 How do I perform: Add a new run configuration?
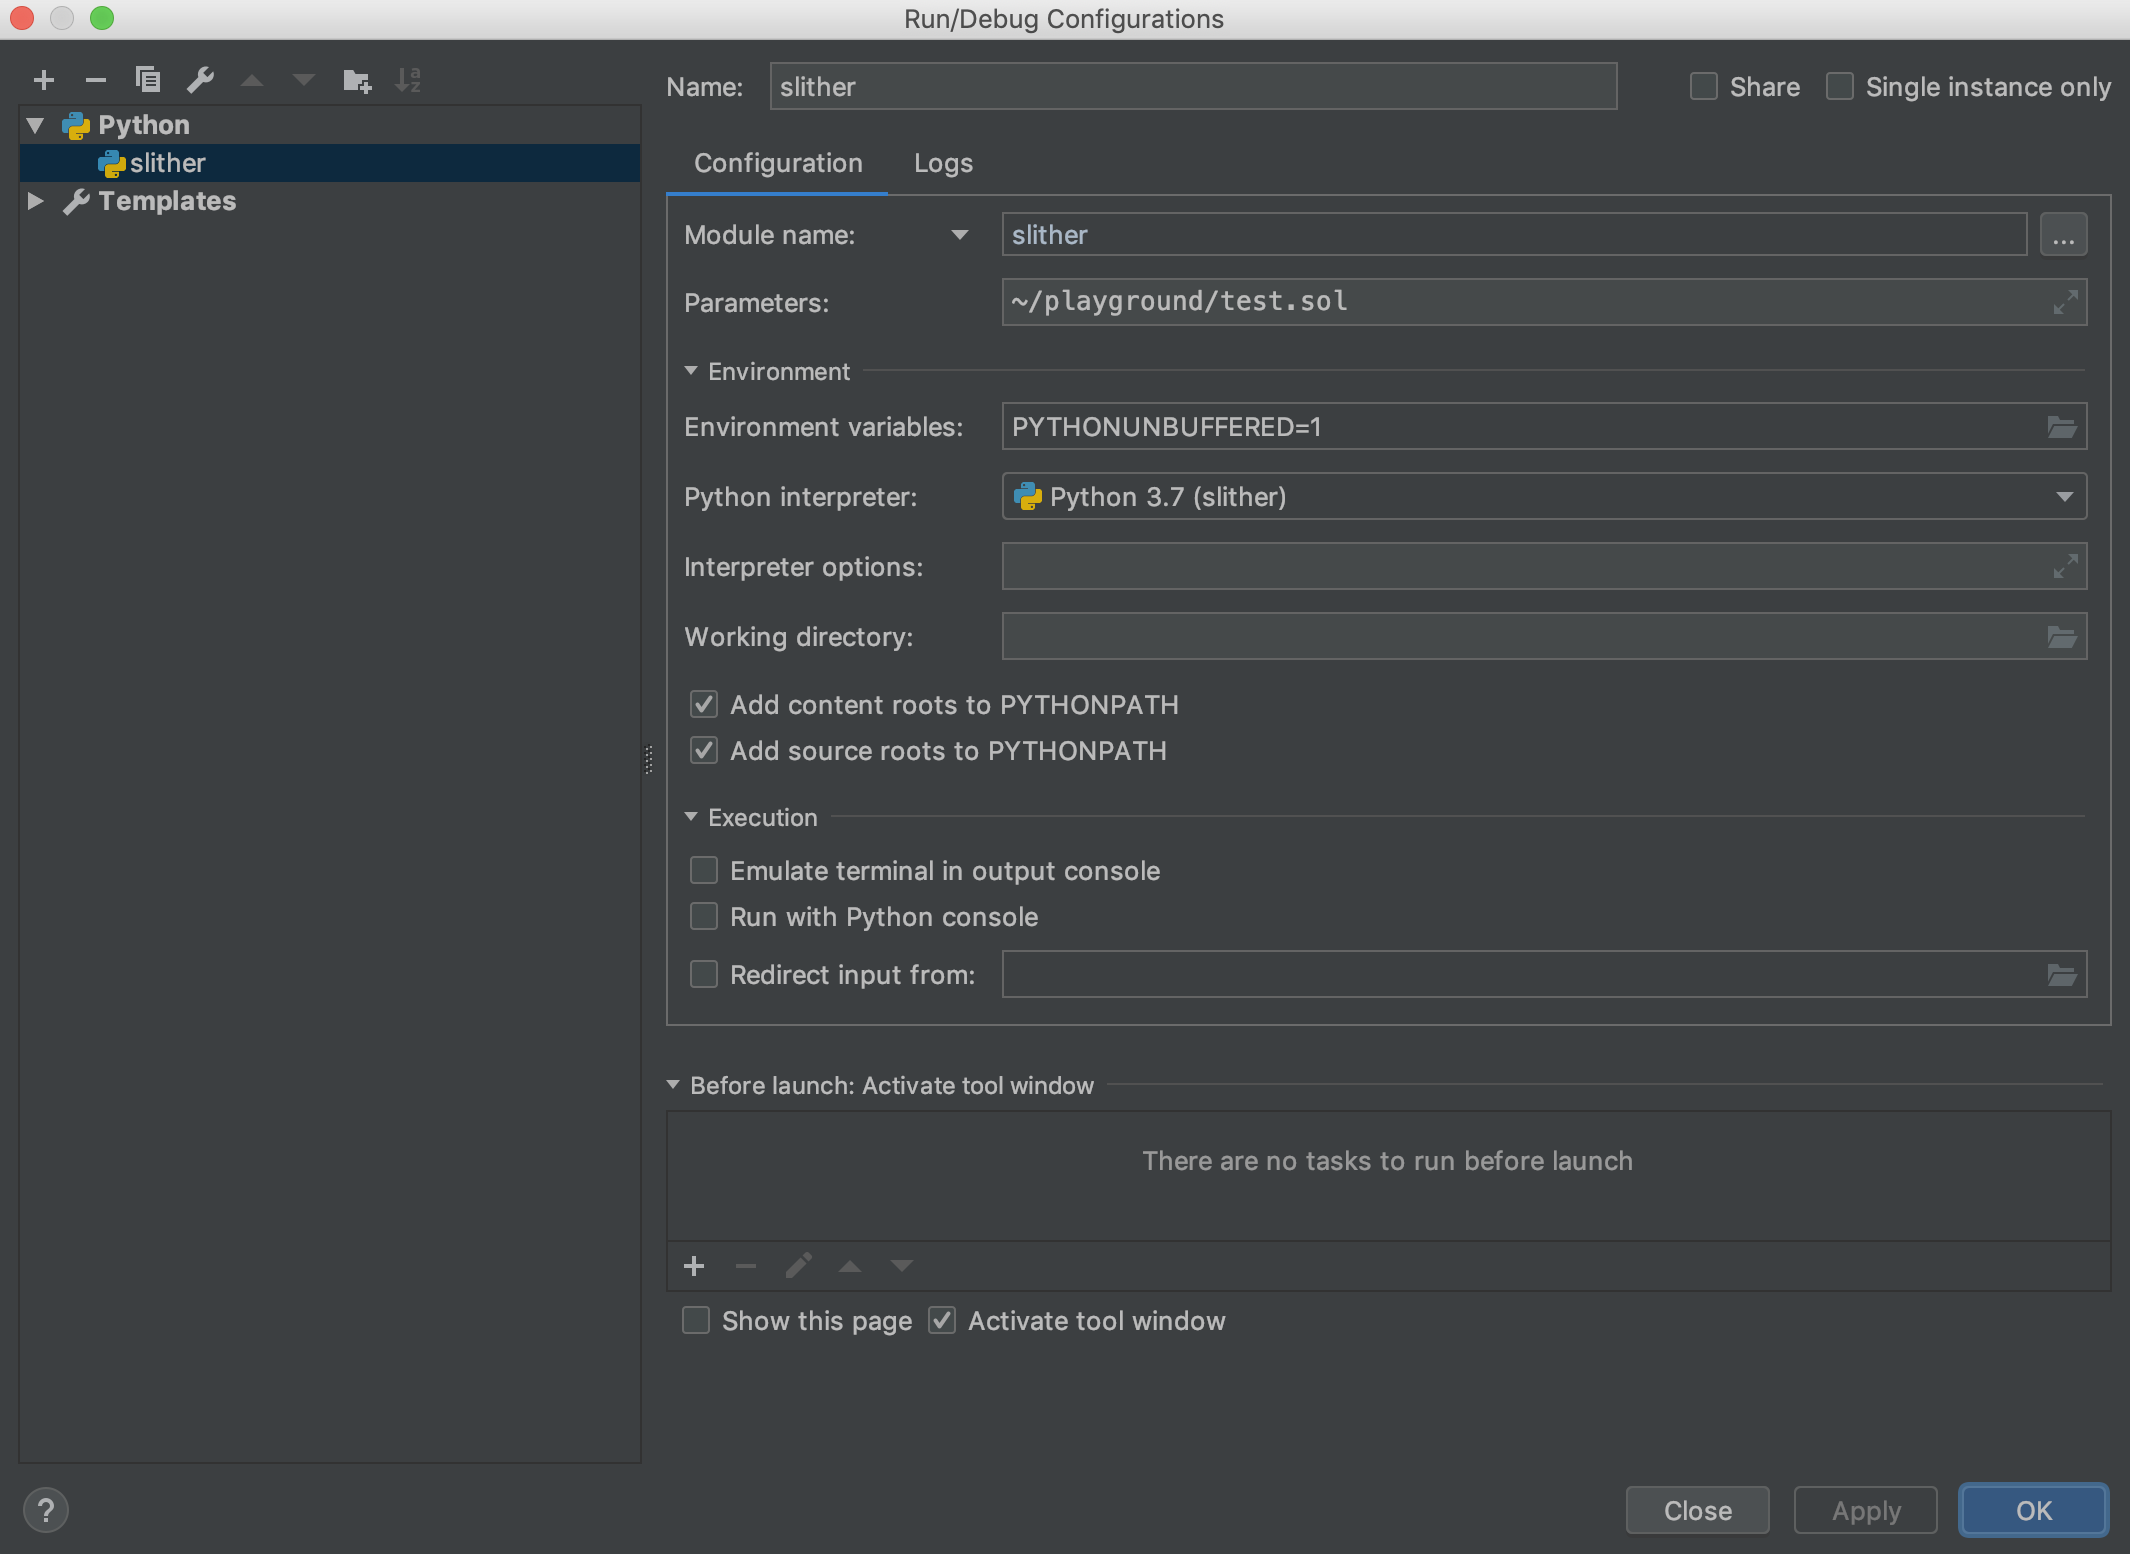point(44,80)
